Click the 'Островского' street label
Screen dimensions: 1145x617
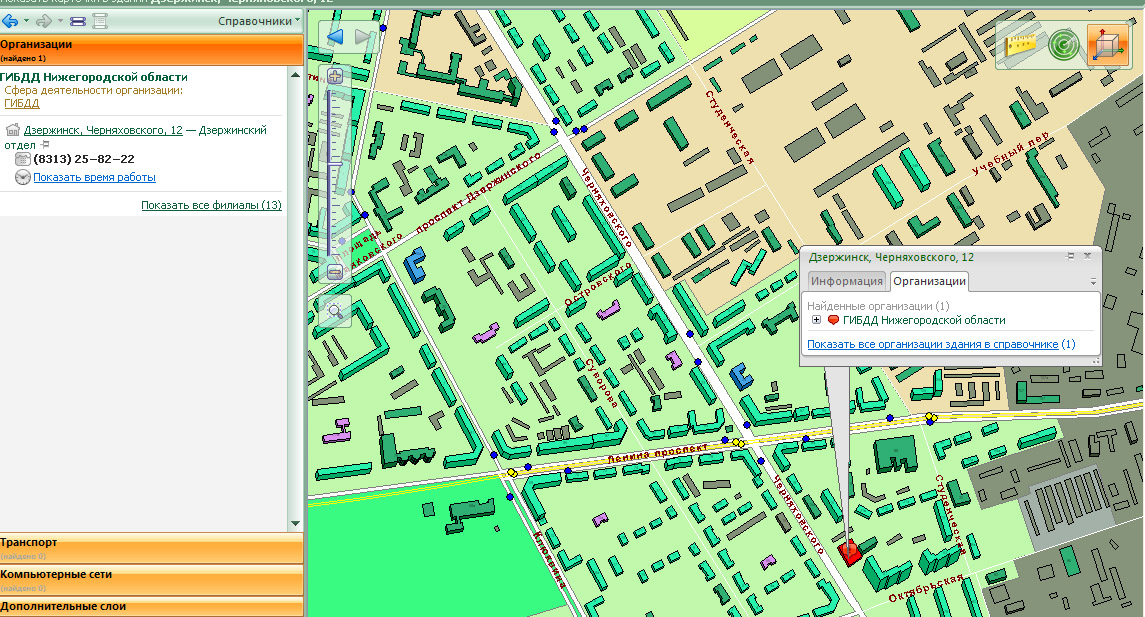point(598,284)
